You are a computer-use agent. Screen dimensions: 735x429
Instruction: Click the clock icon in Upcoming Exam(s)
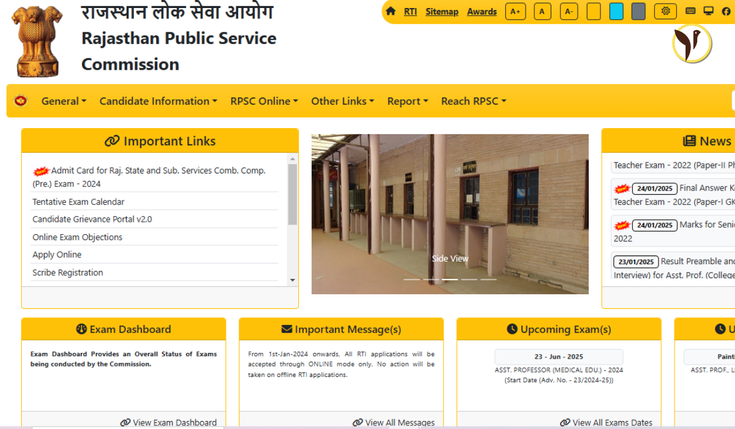point(512,329)
